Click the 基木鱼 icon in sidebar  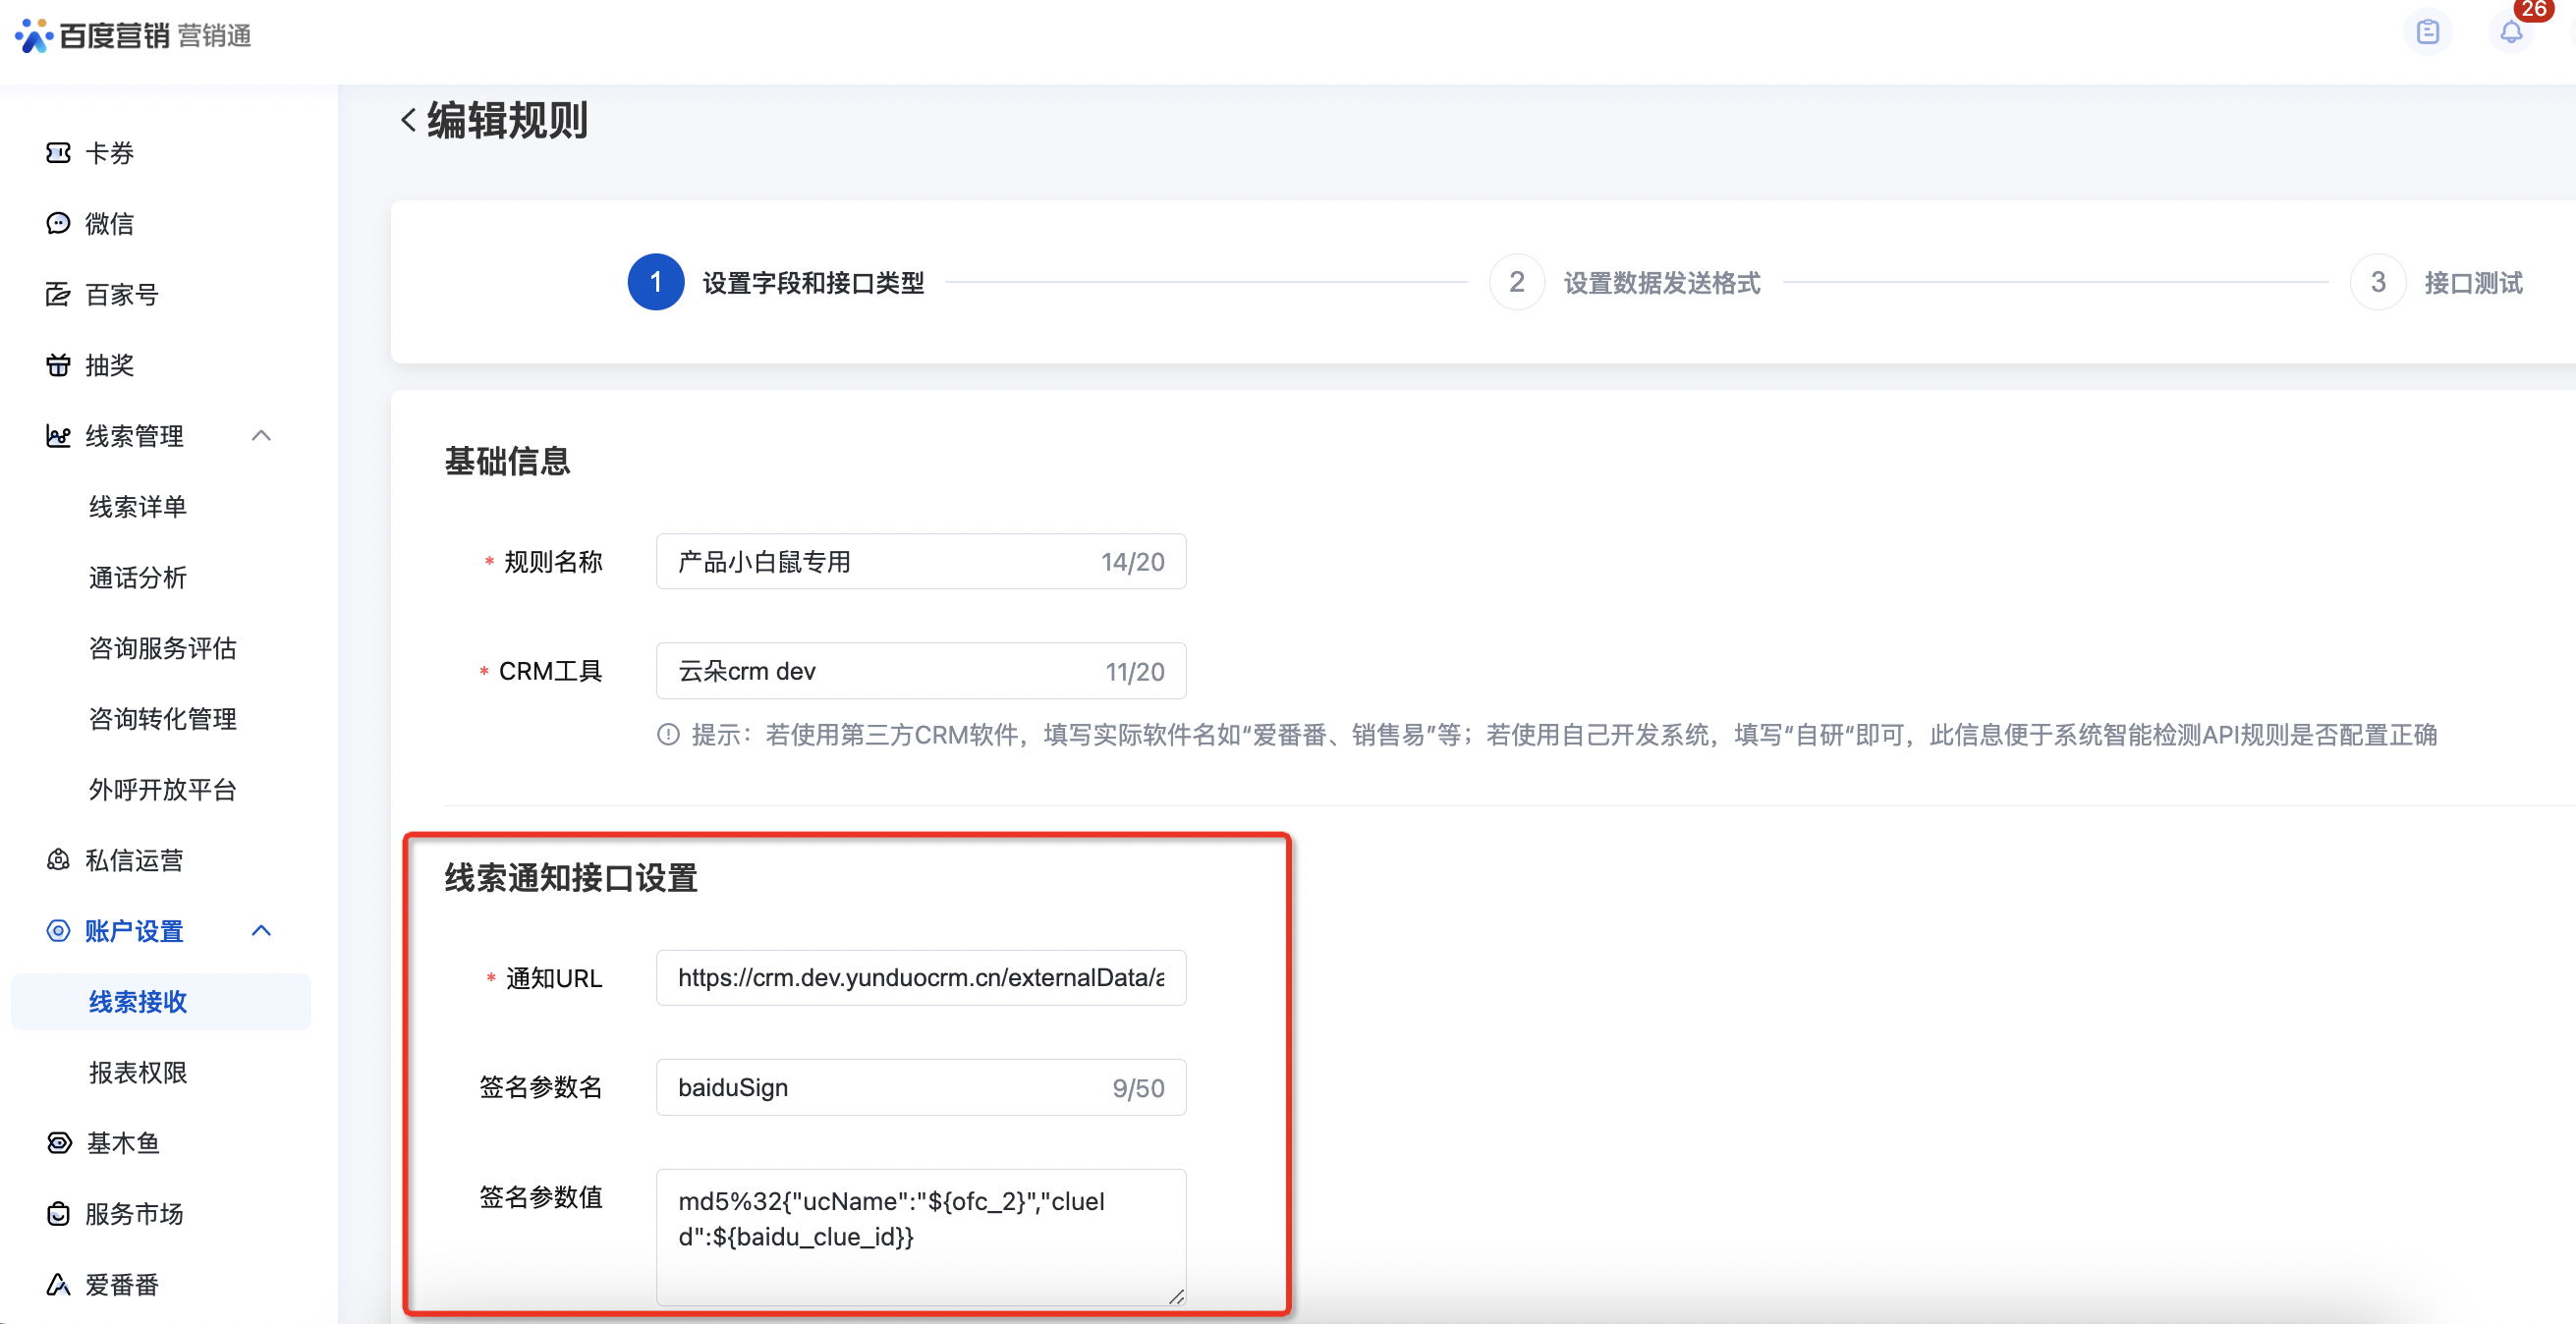(58, 1143)
